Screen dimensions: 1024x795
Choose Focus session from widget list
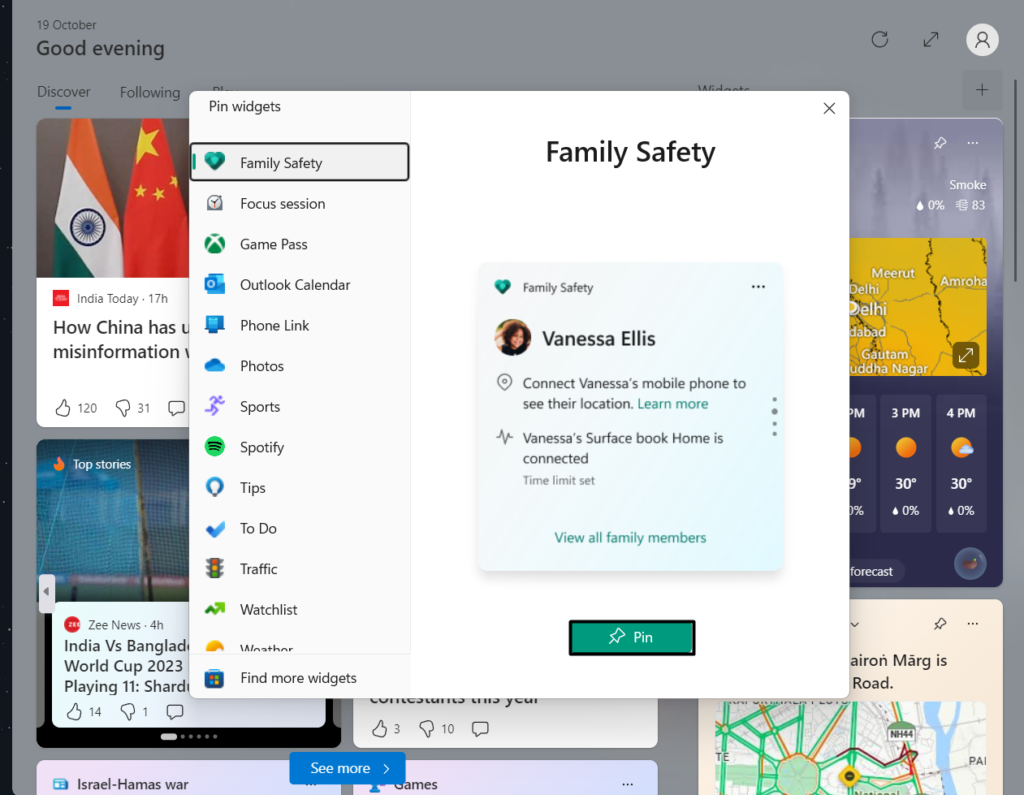(300, 203)
